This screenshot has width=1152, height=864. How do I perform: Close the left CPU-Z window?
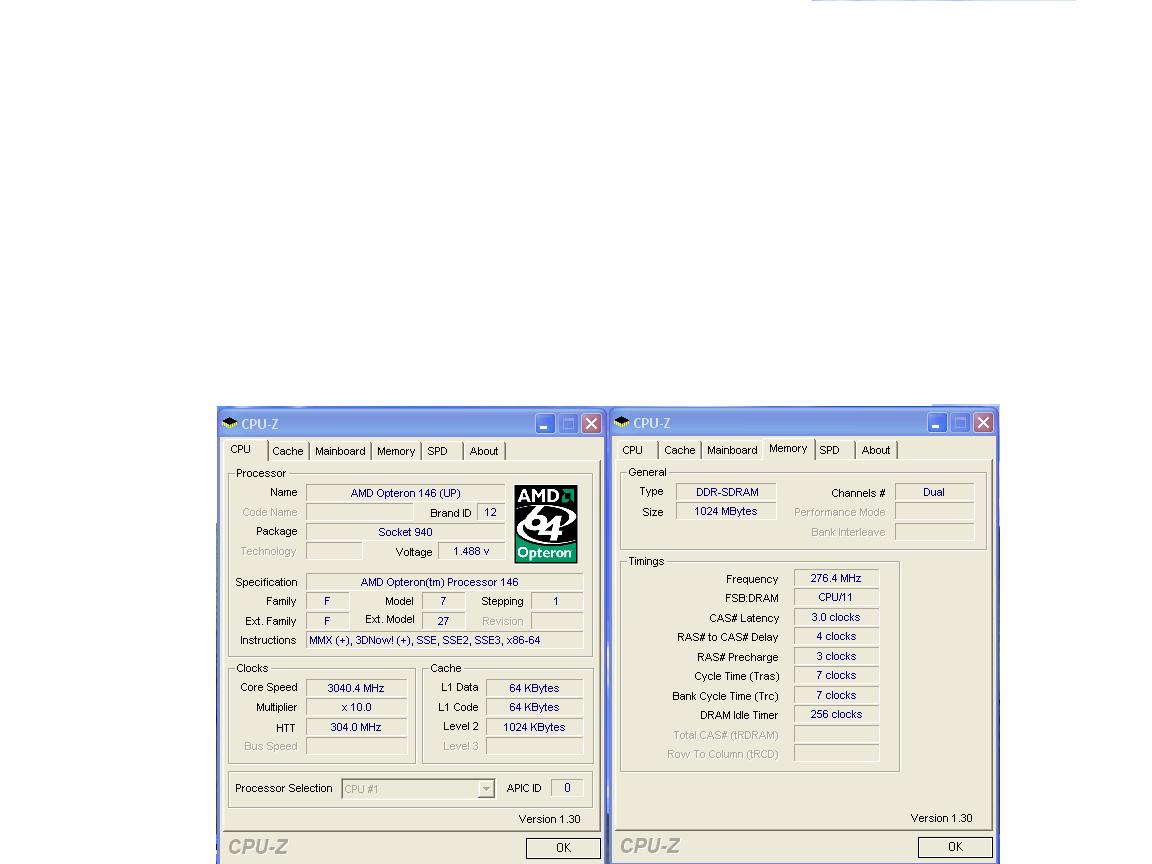pyautogui.click(x=591, y=424)
